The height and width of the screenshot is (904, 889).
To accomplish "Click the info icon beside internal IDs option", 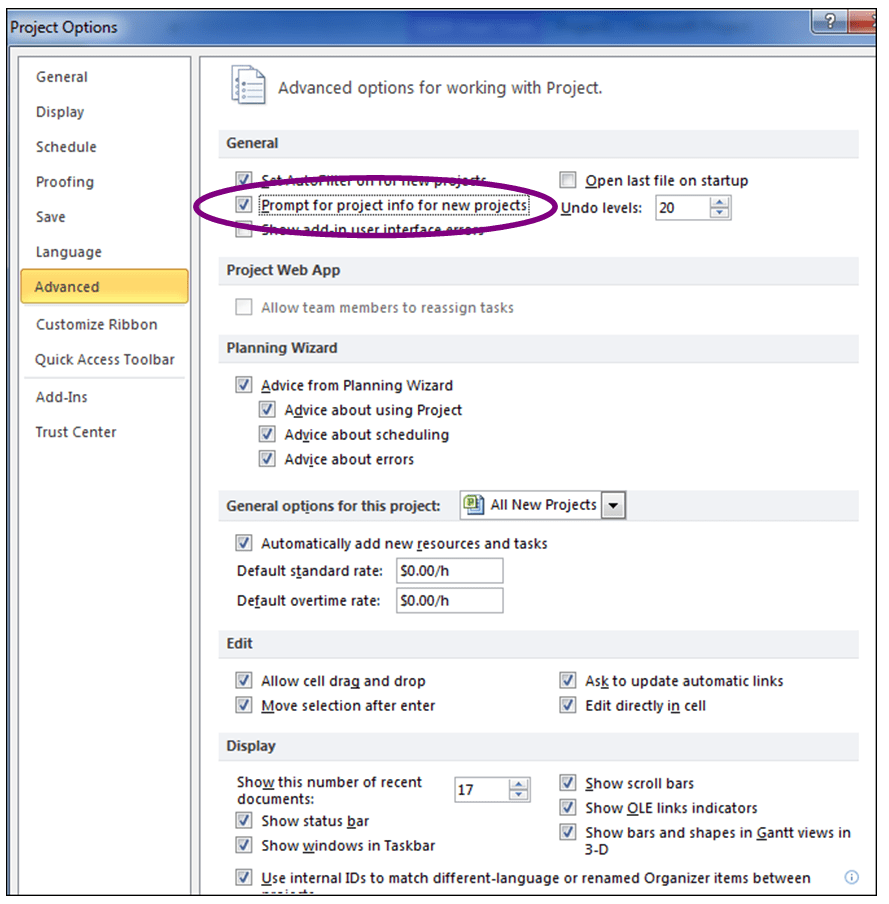I will 851,877.
